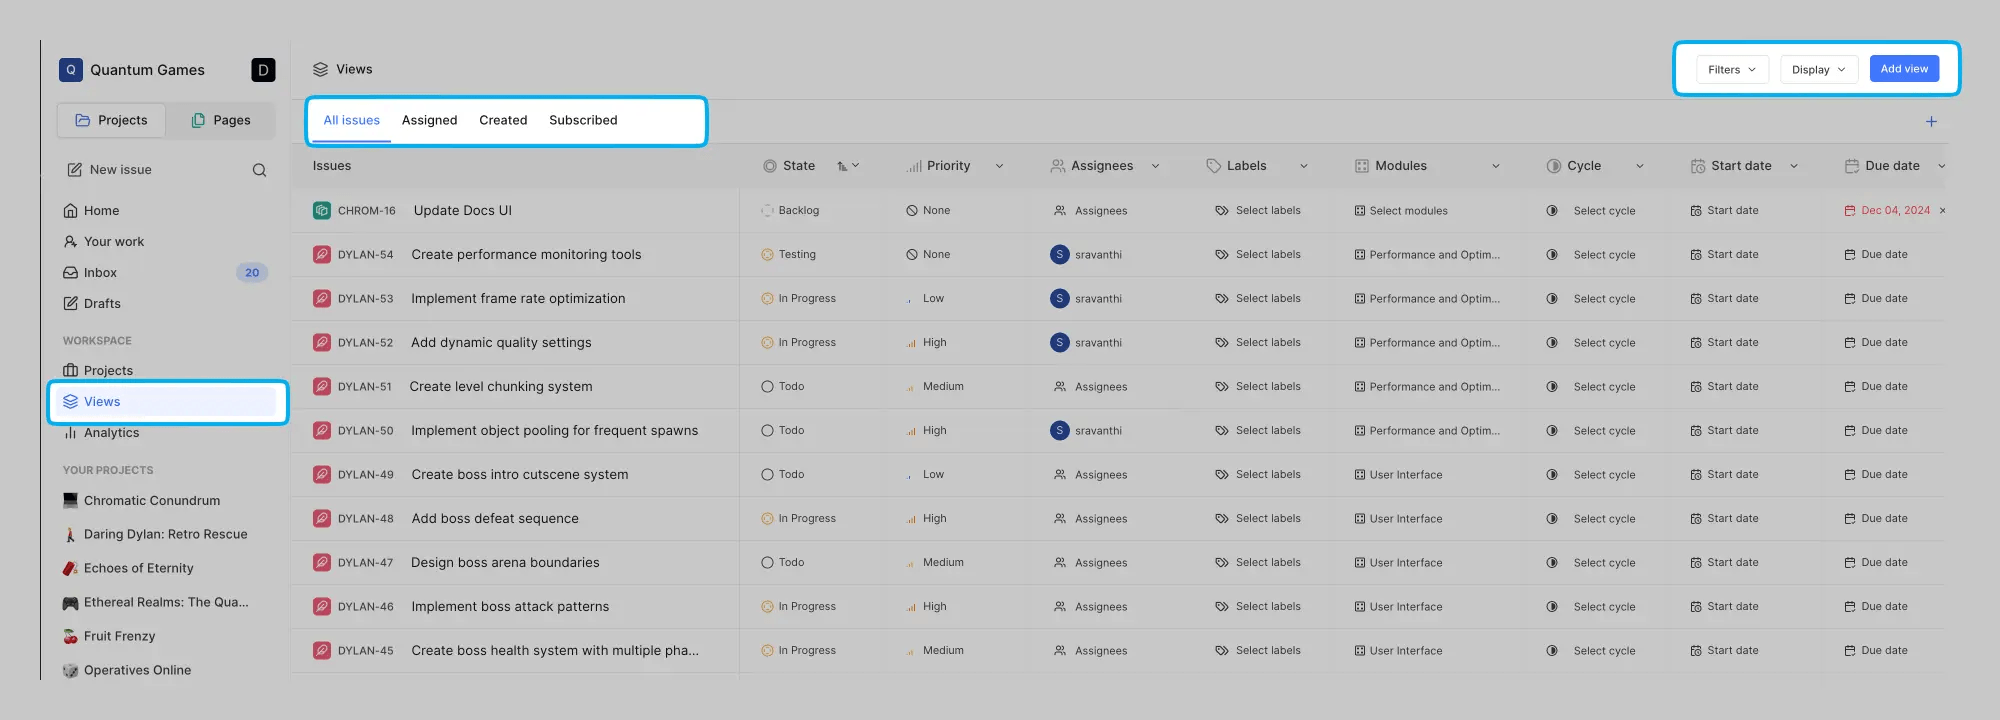Viewport: 2000px width, 720px height.
Task: Open the D user avatar menu
Action: pos(263,70)
